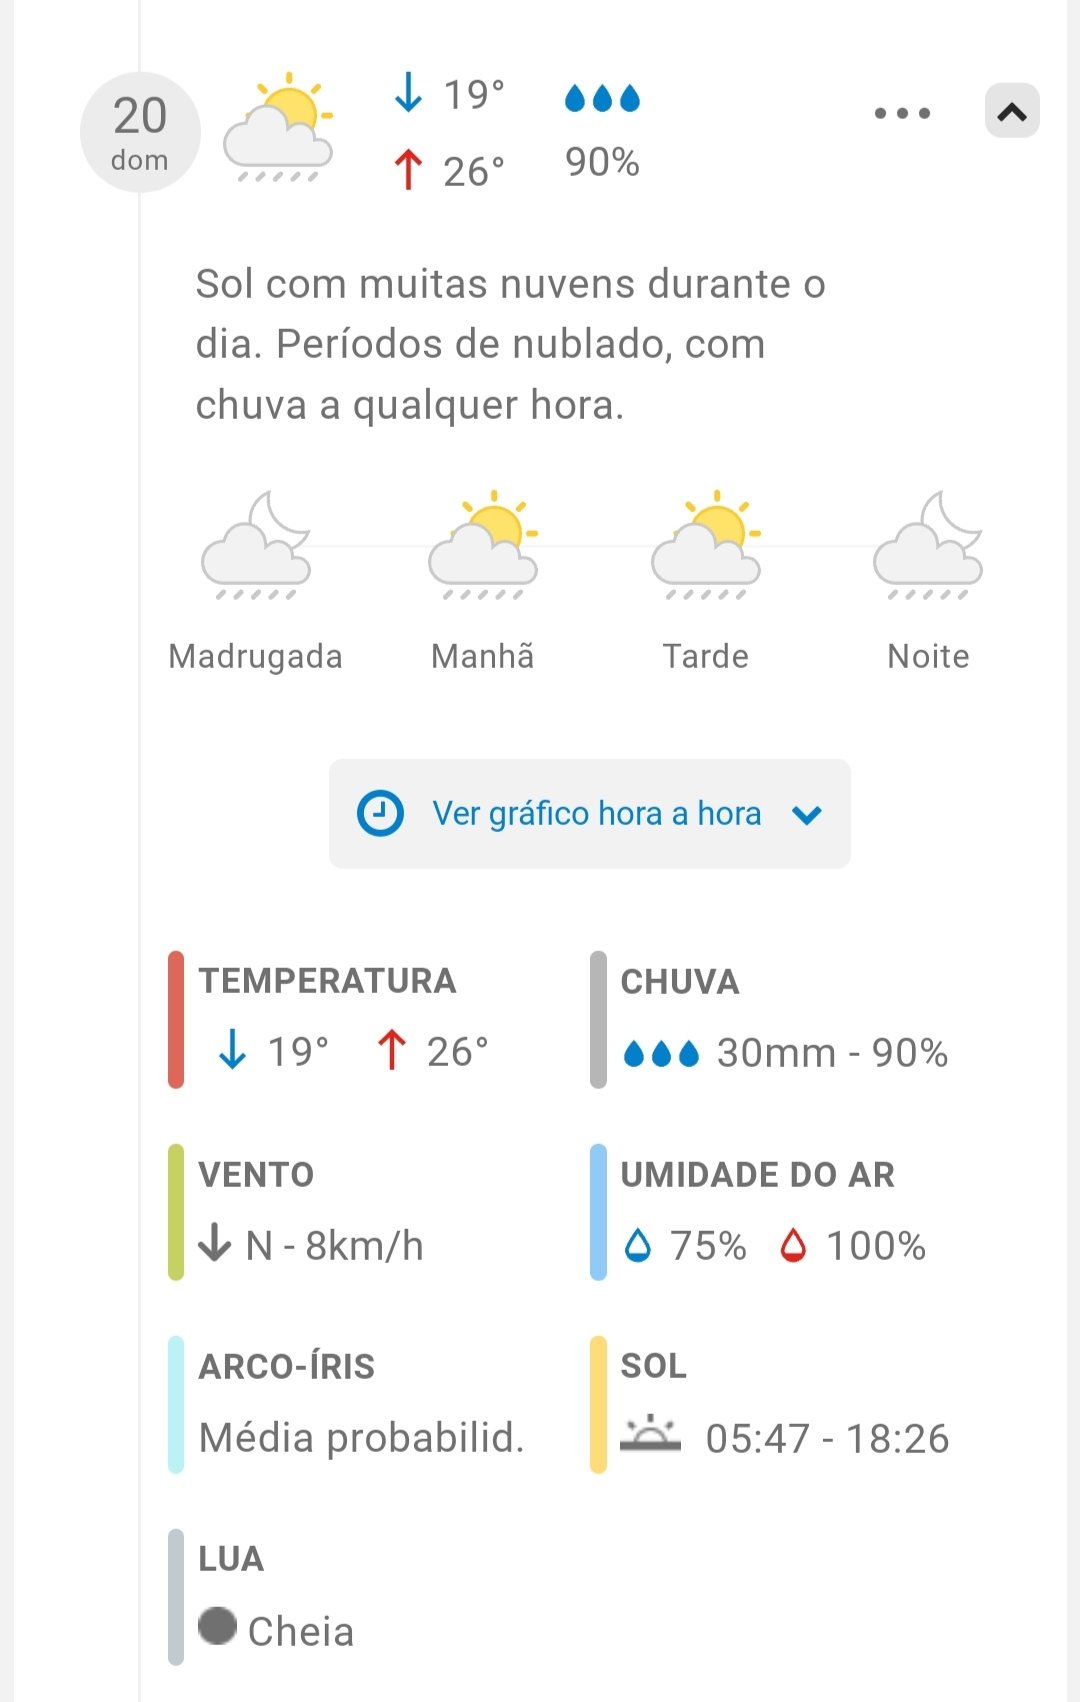Click the chevron arrow on hourly chart button
The image size is (1080, 1702).
pyautogui.click(x=806, y=816)
